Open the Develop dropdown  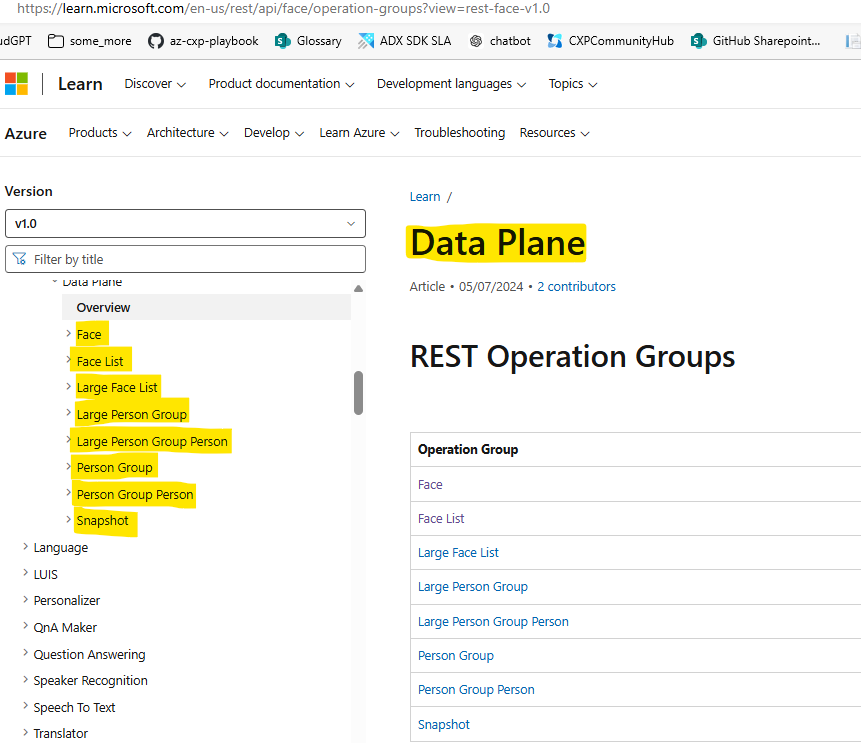pos(274,133)
